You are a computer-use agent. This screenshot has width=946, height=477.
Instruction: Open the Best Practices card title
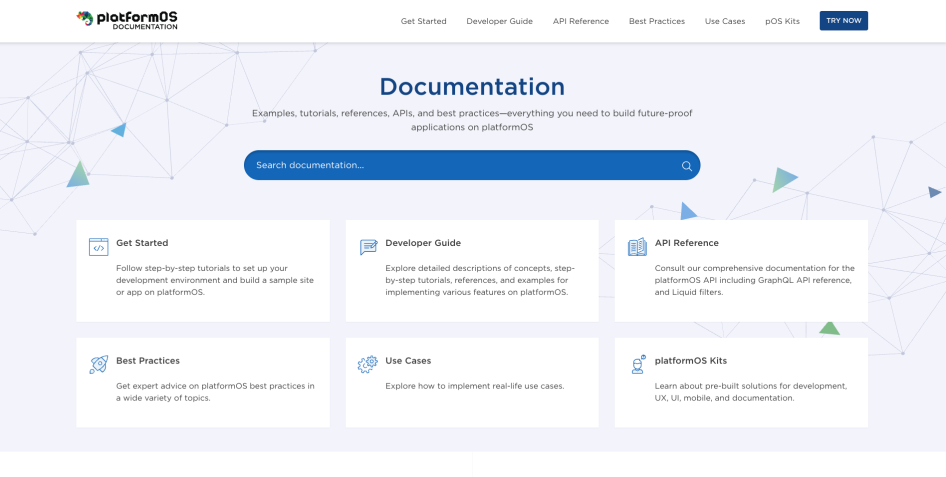(x=148, y=361)
